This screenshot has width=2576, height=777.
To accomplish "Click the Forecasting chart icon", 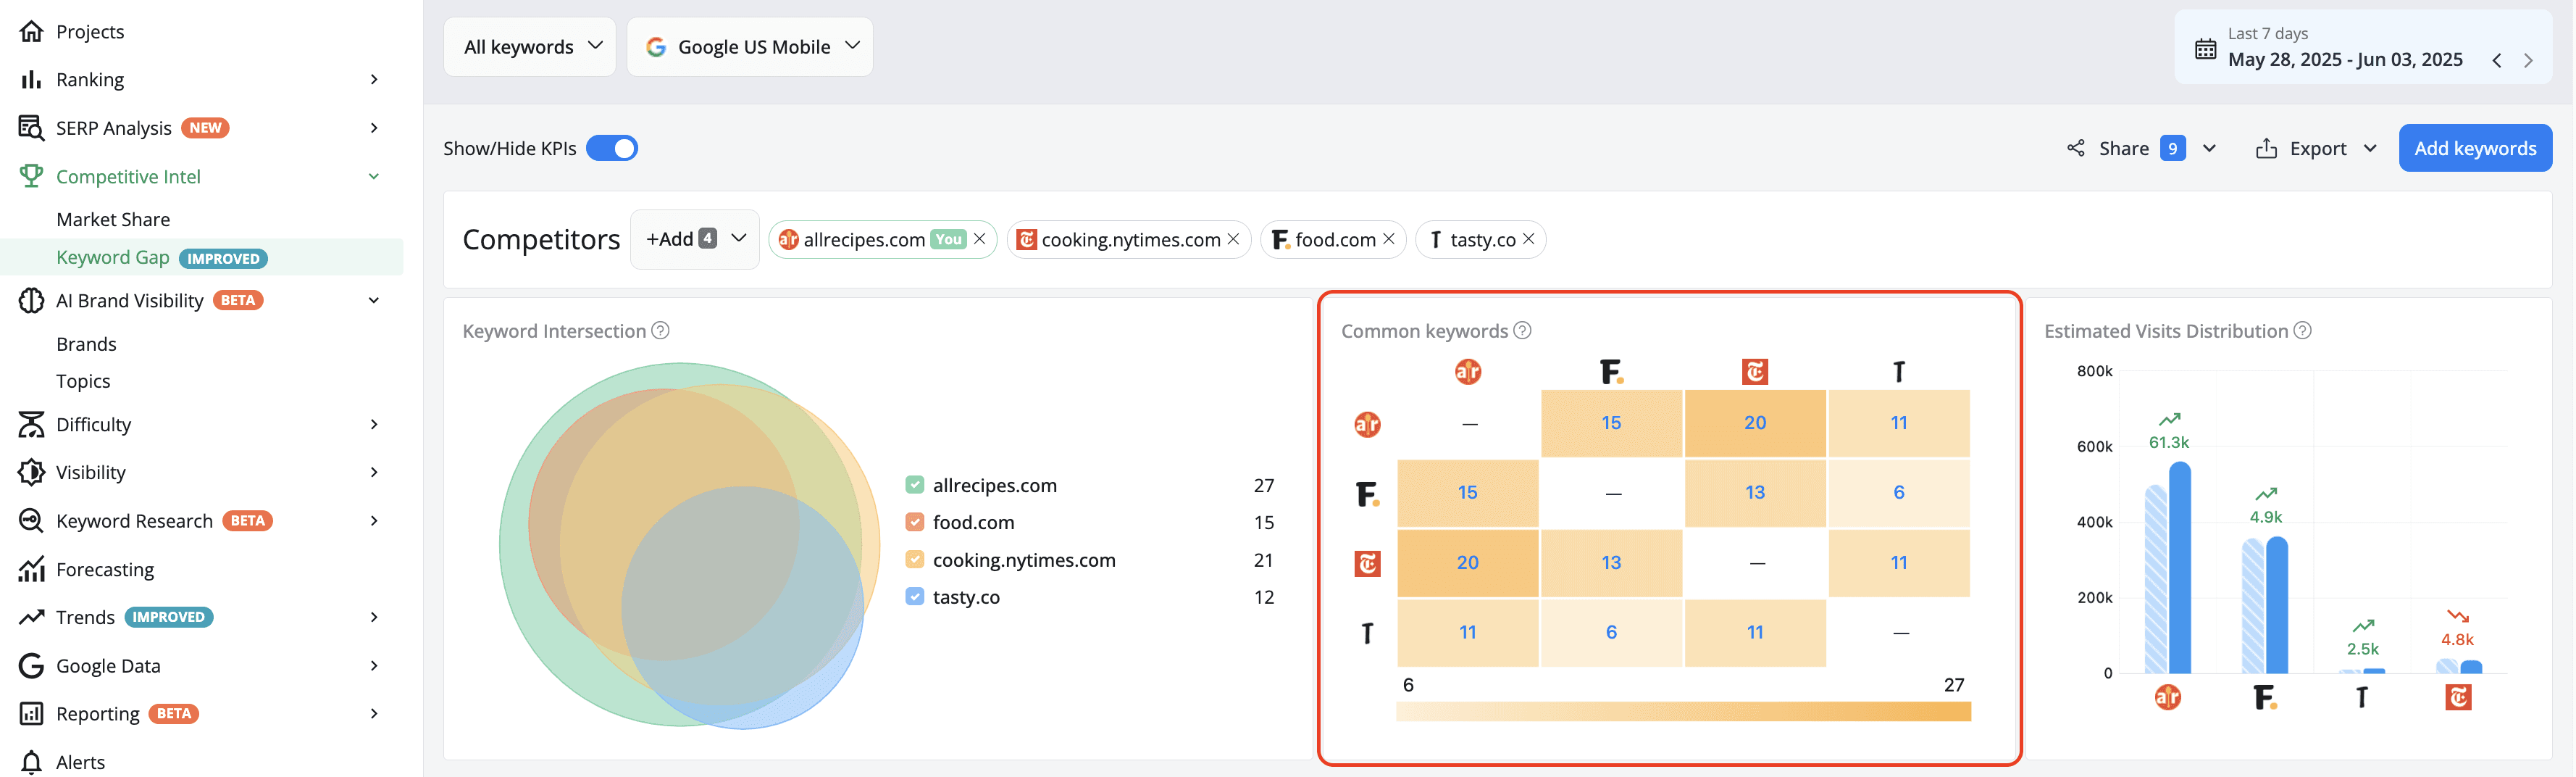I will tap(31, 569).
